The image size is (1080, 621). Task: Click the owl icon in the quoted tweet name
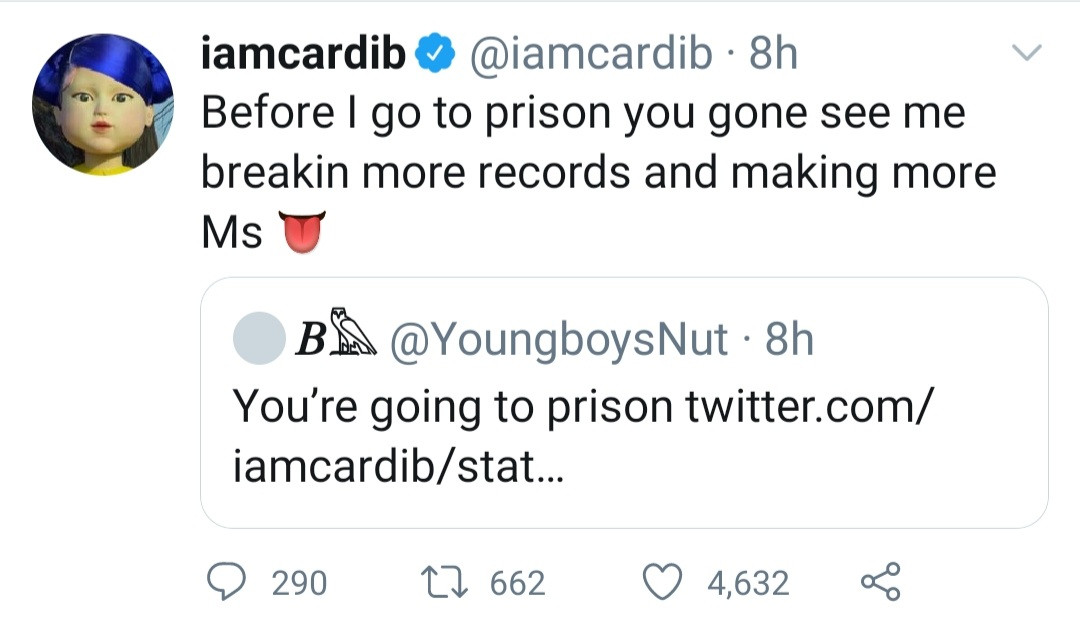coord(352,337)
